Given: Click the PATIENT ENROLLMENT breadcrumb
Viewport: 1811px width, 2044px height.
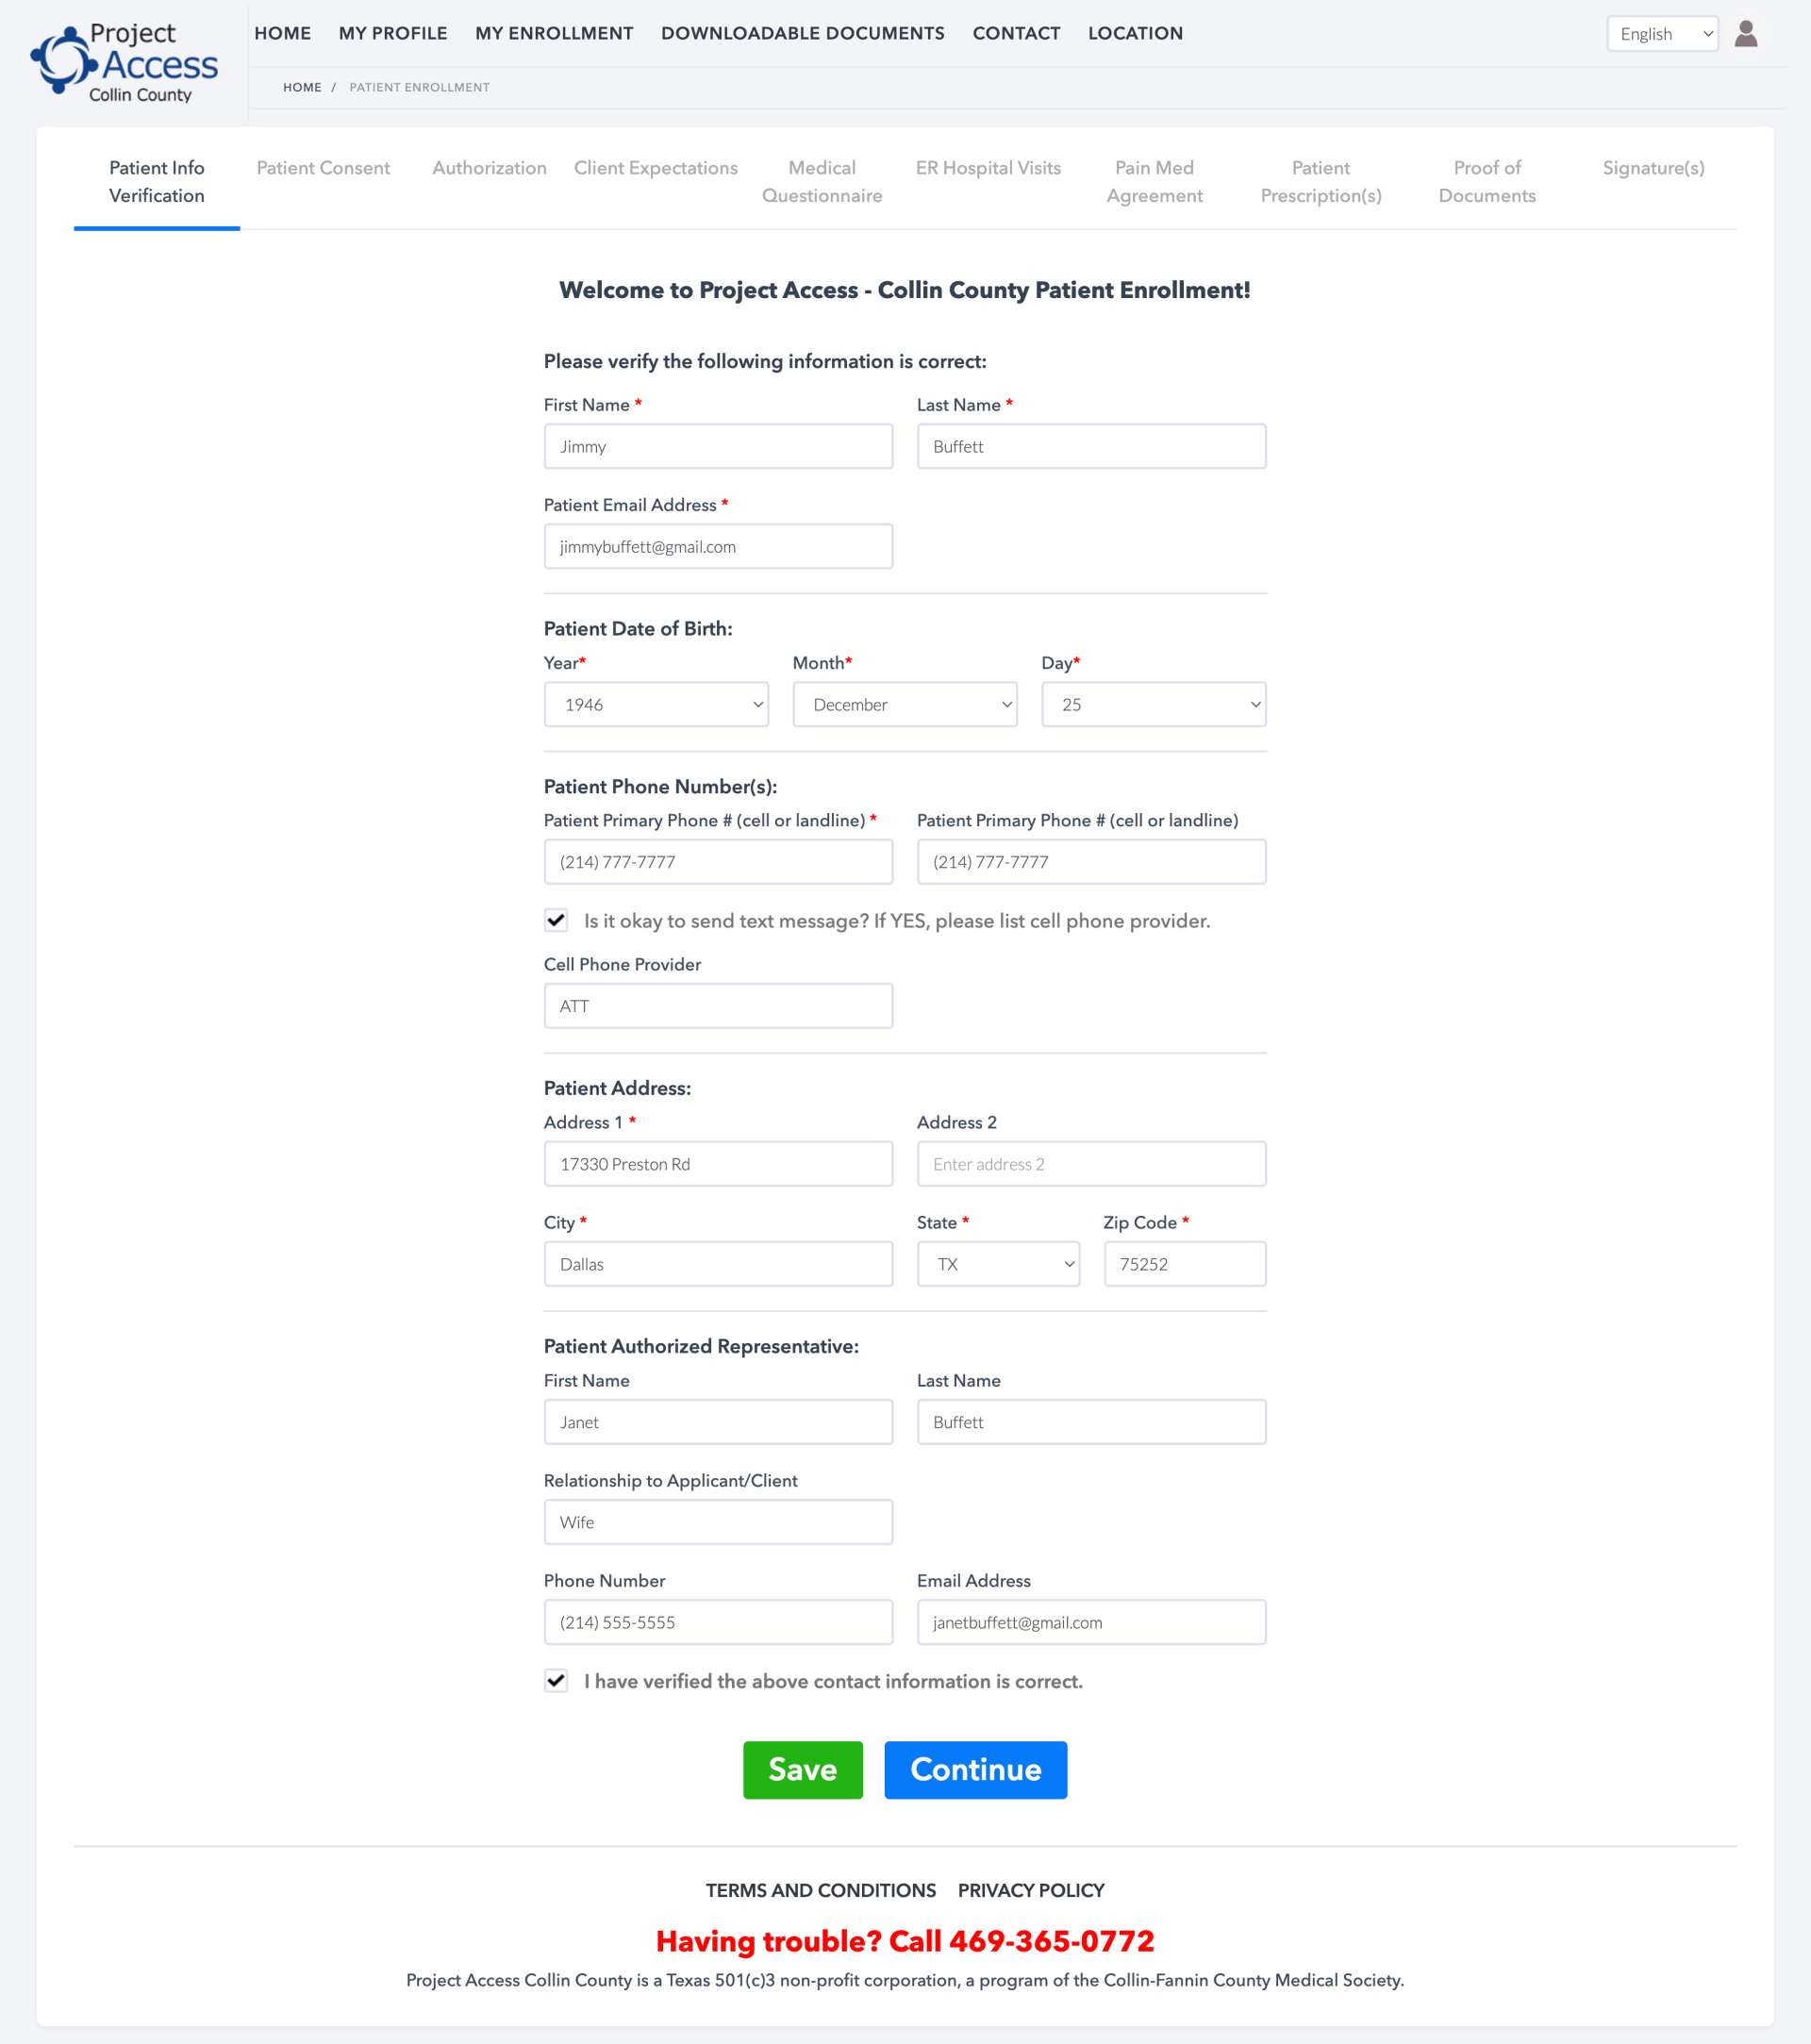Looking at the screenshot, I should (x=419, y=87).
